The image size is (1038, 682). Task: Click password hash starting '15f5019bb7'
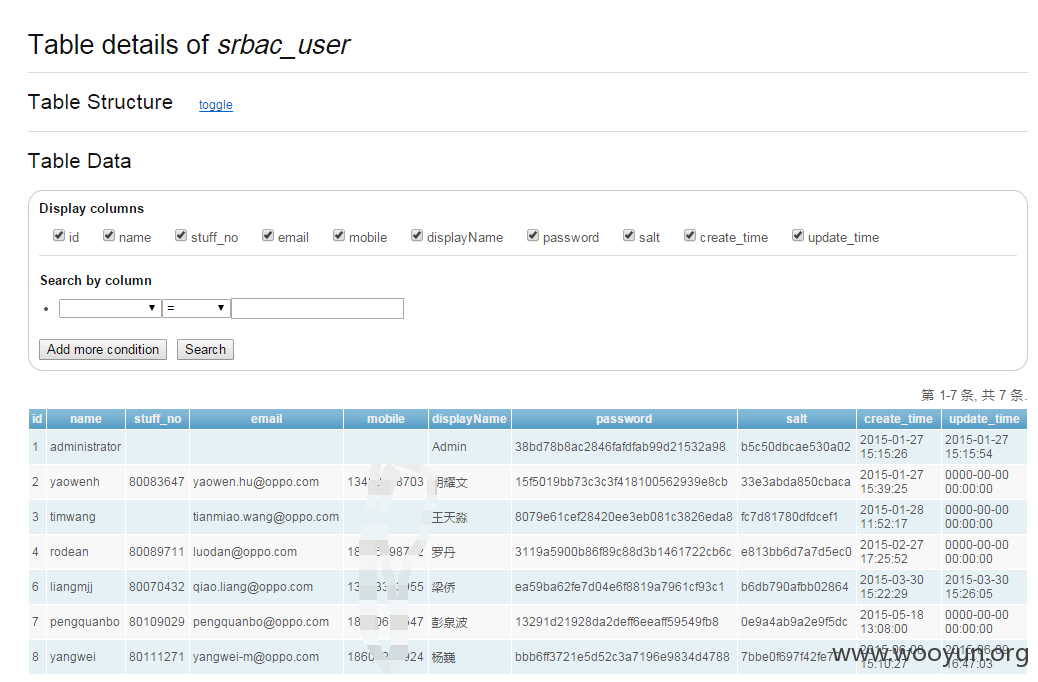(622, 482)
